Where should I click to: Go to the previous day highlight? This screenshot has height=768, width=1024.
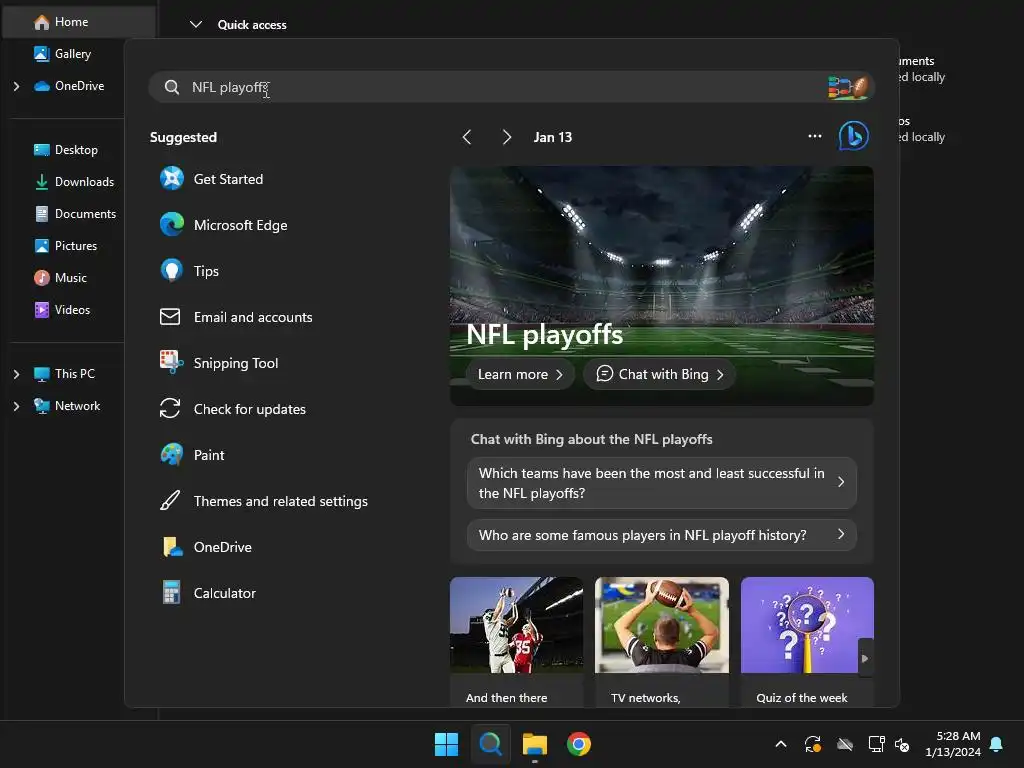pyautogui.click(x=466, y=136)
